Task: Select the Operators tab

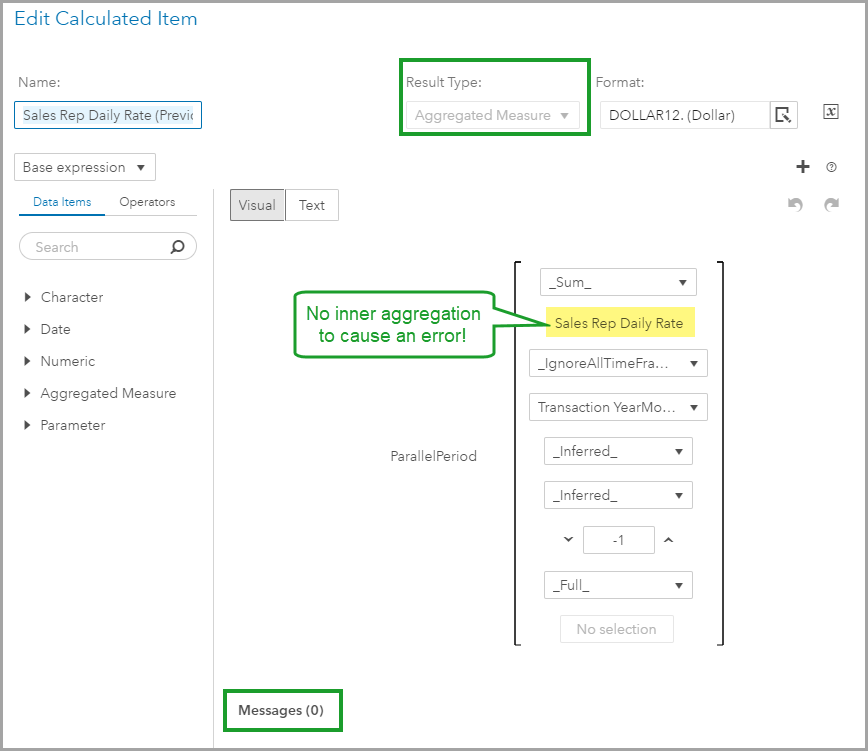Action: (x=147, y=202)
